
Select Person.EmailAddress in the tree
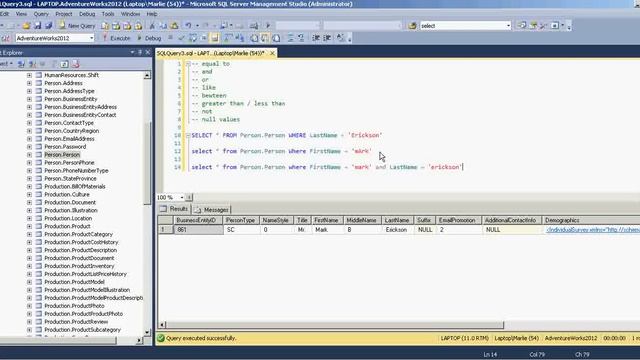point(69,139)
